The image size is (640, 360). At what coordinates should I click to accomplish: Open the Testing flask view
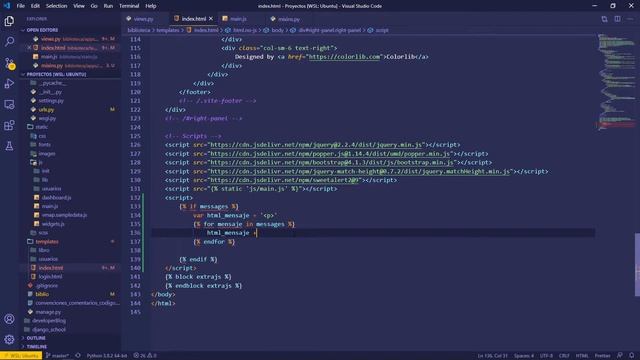click(x=9, y=146)
